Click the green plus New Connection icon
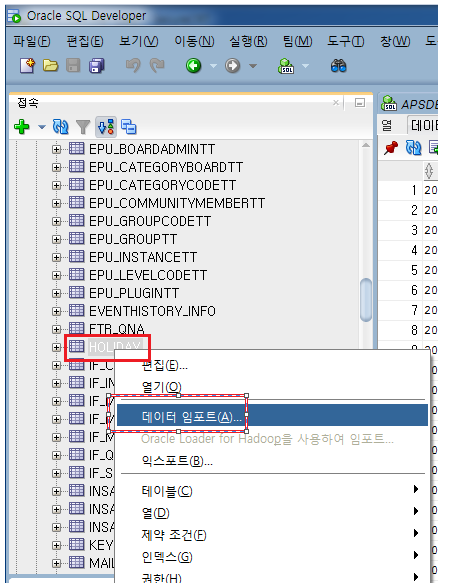Image resolution: width=450 pixels, height=583 pixels. 22,126
